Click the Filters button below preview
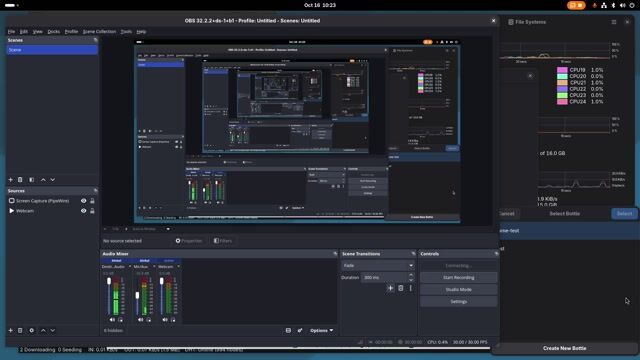 [x=223, y=241]
